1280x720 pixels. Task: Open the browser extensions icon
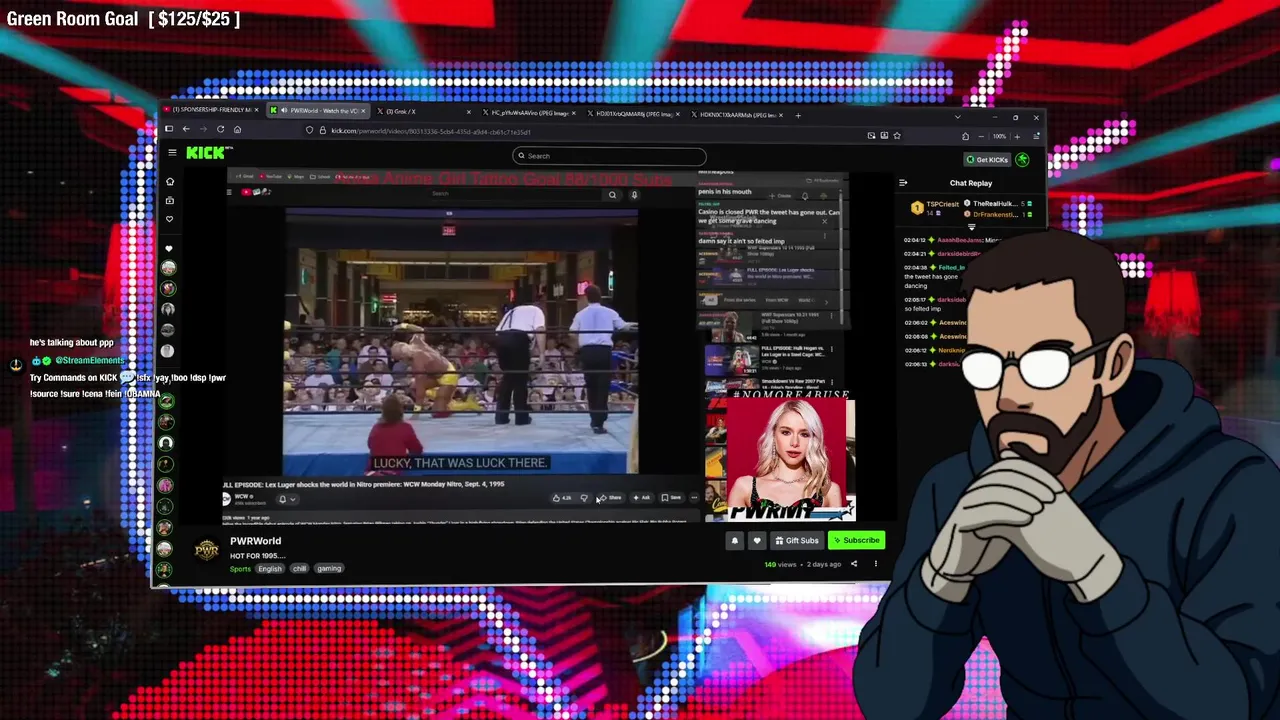tap(965, 136)
